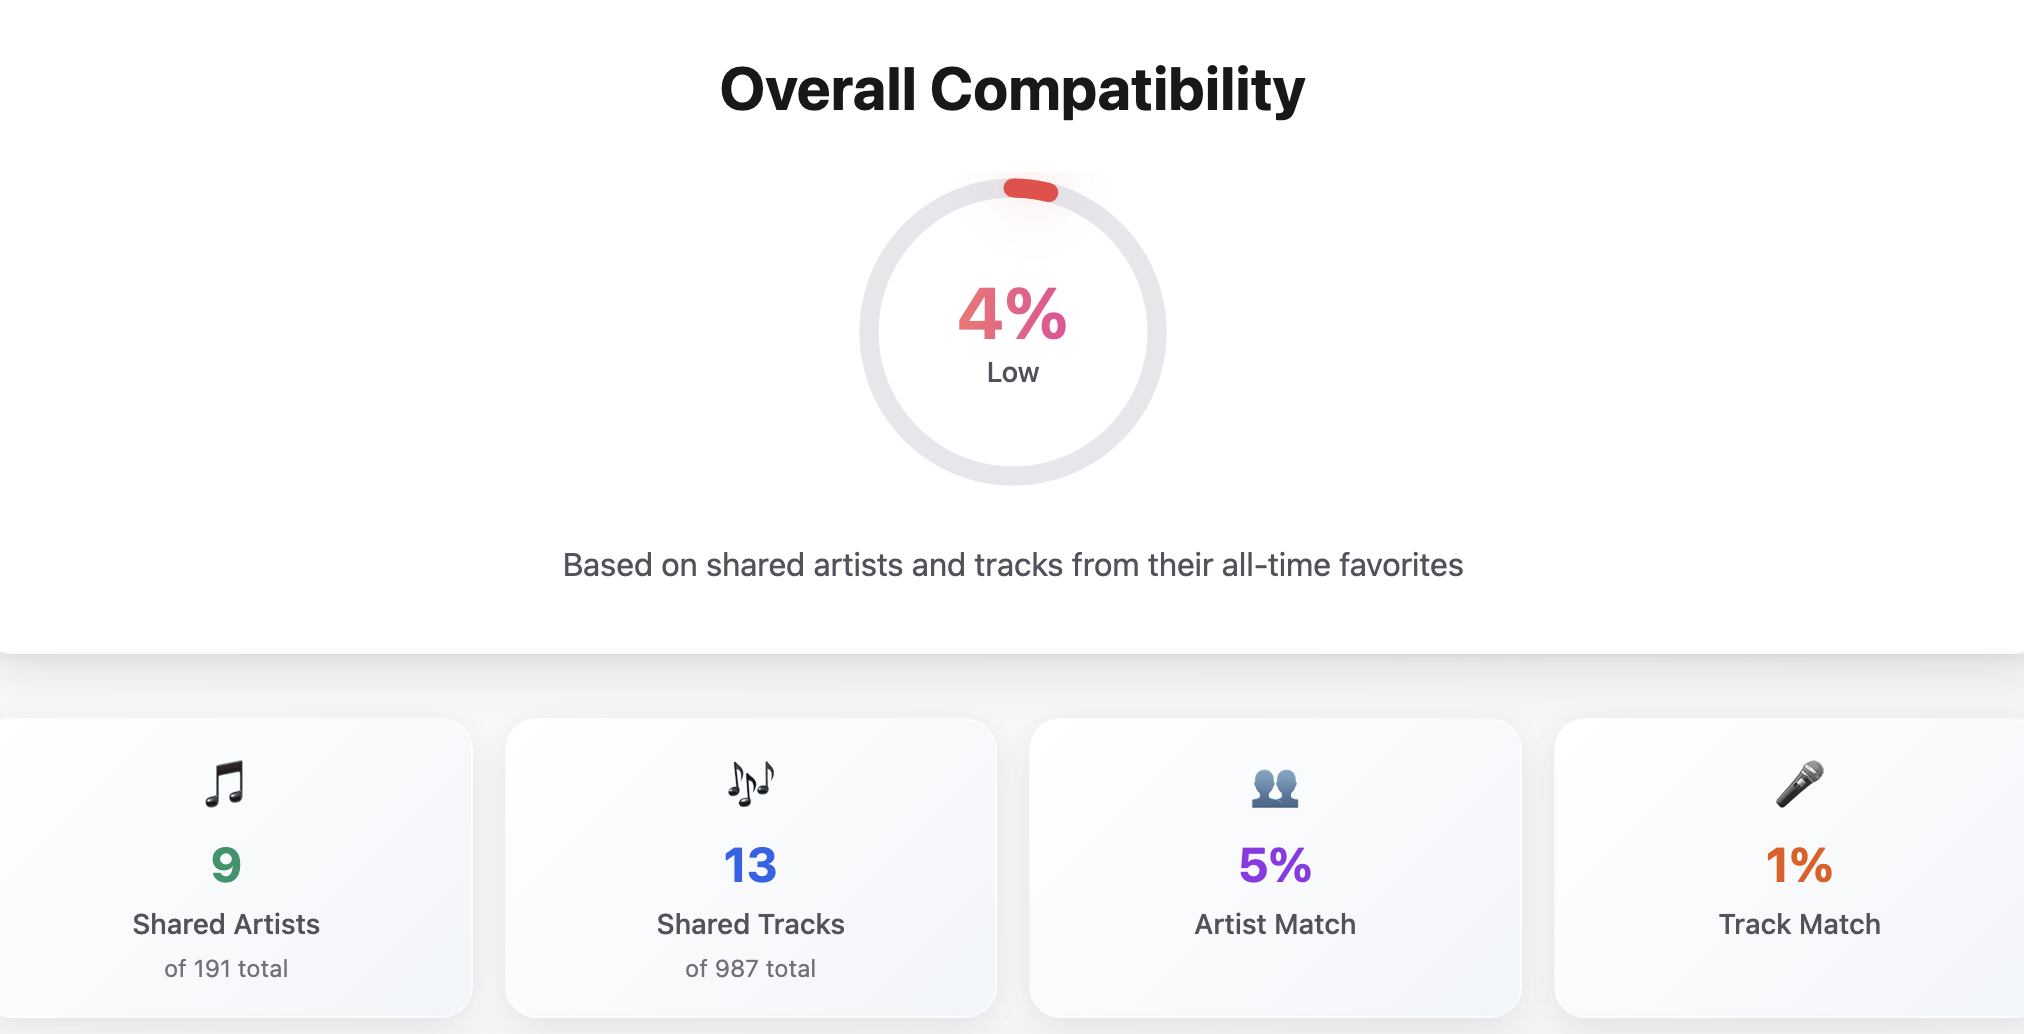2024x1034 pixels.
Task: Click the 'of 987 total' text
Action: (750, 968)
